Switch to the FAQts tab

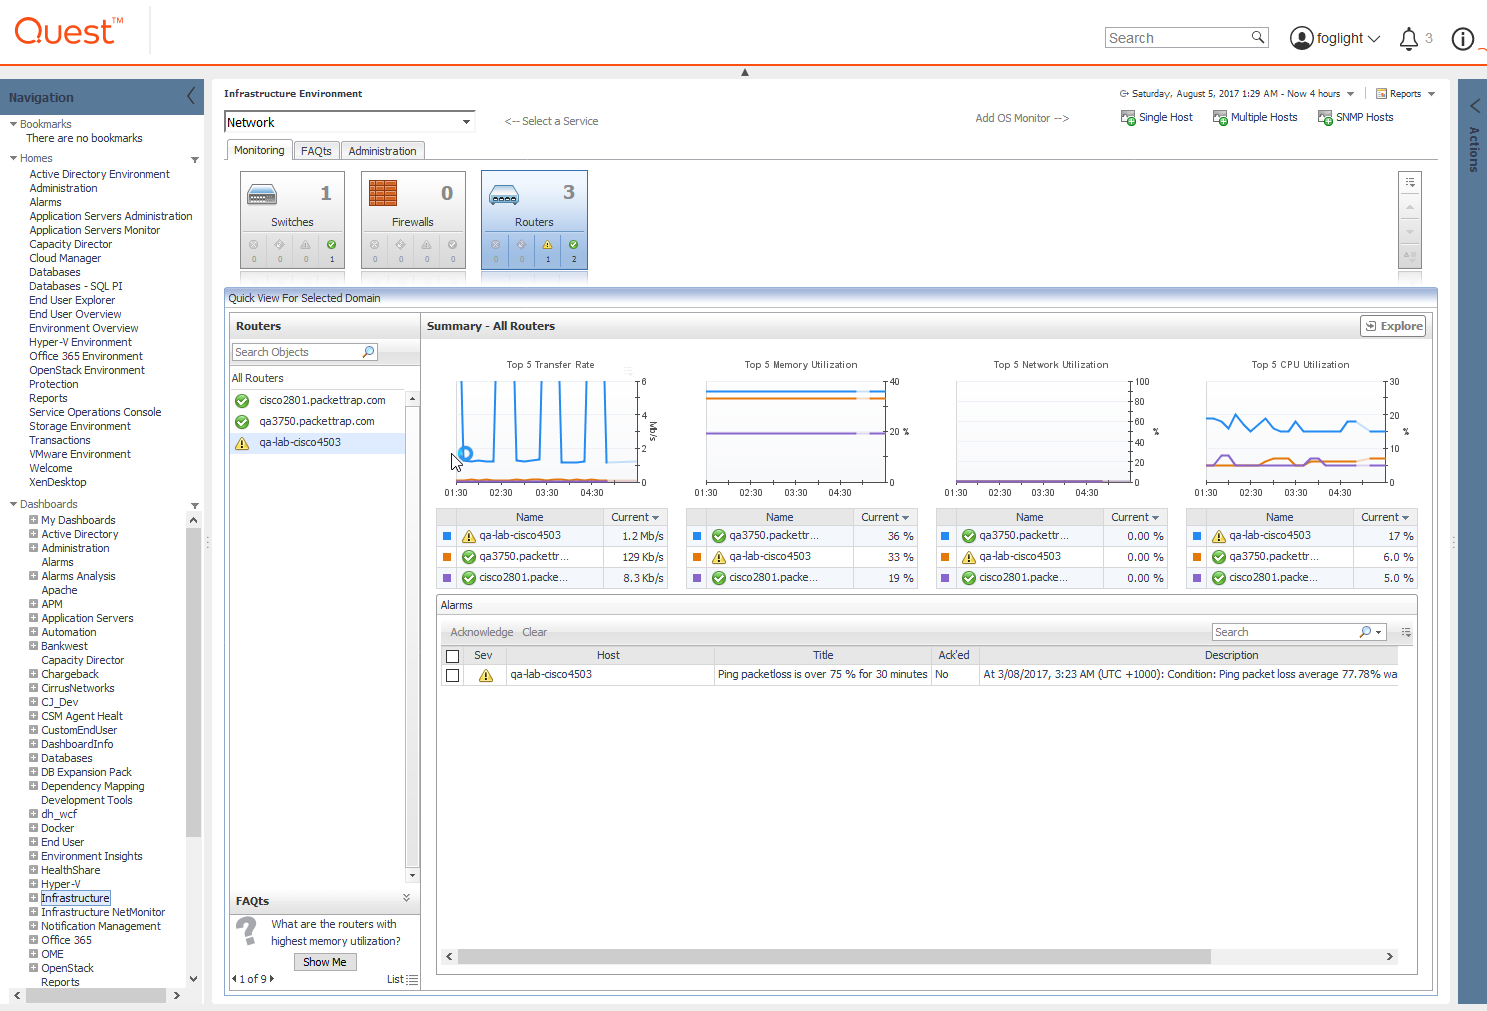click(x=316, y=151)
